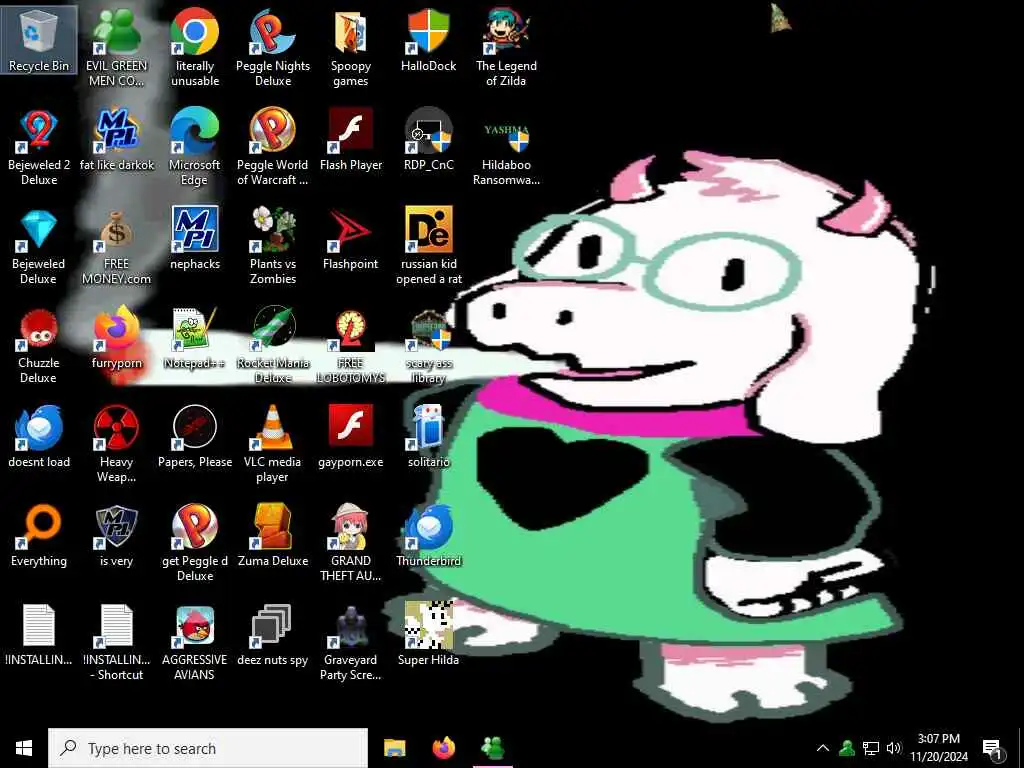This screenshot has height=768, width=1024.
Task: Open network status tray icon
Action: tap(871, 748)
